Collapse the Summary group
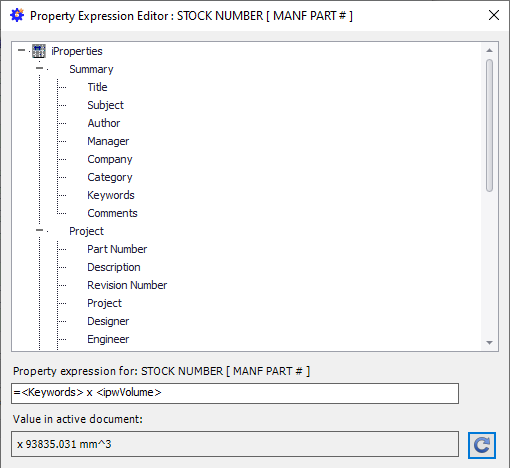The image size is (510, 468). (x=39, y=68)
